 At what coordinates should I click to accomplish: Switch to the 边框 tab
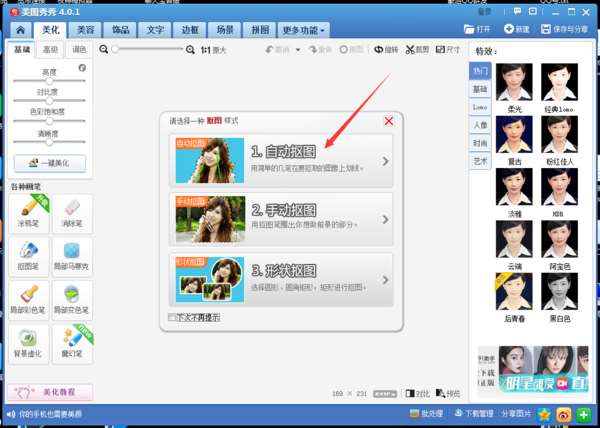(x=190, y=30)
